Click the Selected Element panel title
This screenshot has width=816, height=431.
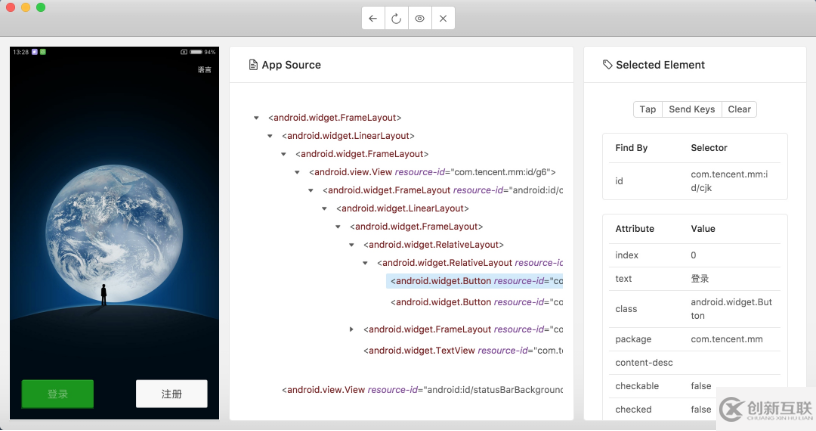point(660,65)
